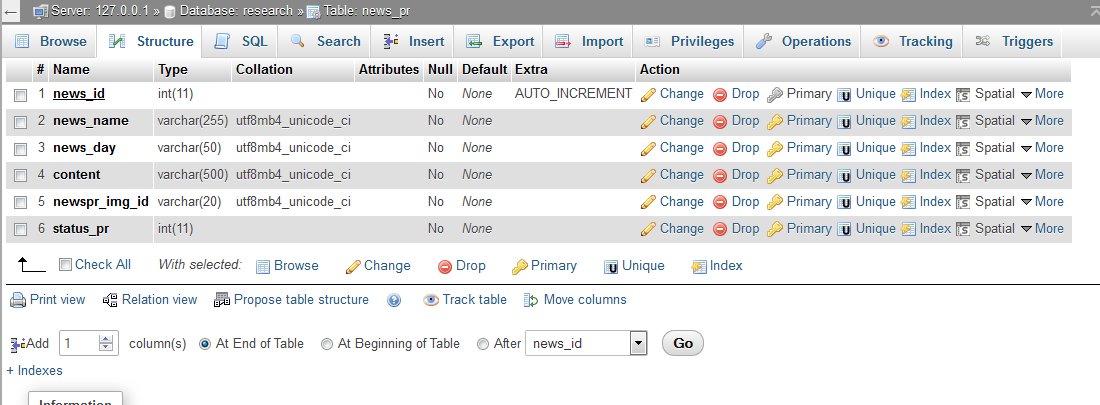Switch to the SQL tab
This screenshot has height=405, width=1100.
click(242, 42)
